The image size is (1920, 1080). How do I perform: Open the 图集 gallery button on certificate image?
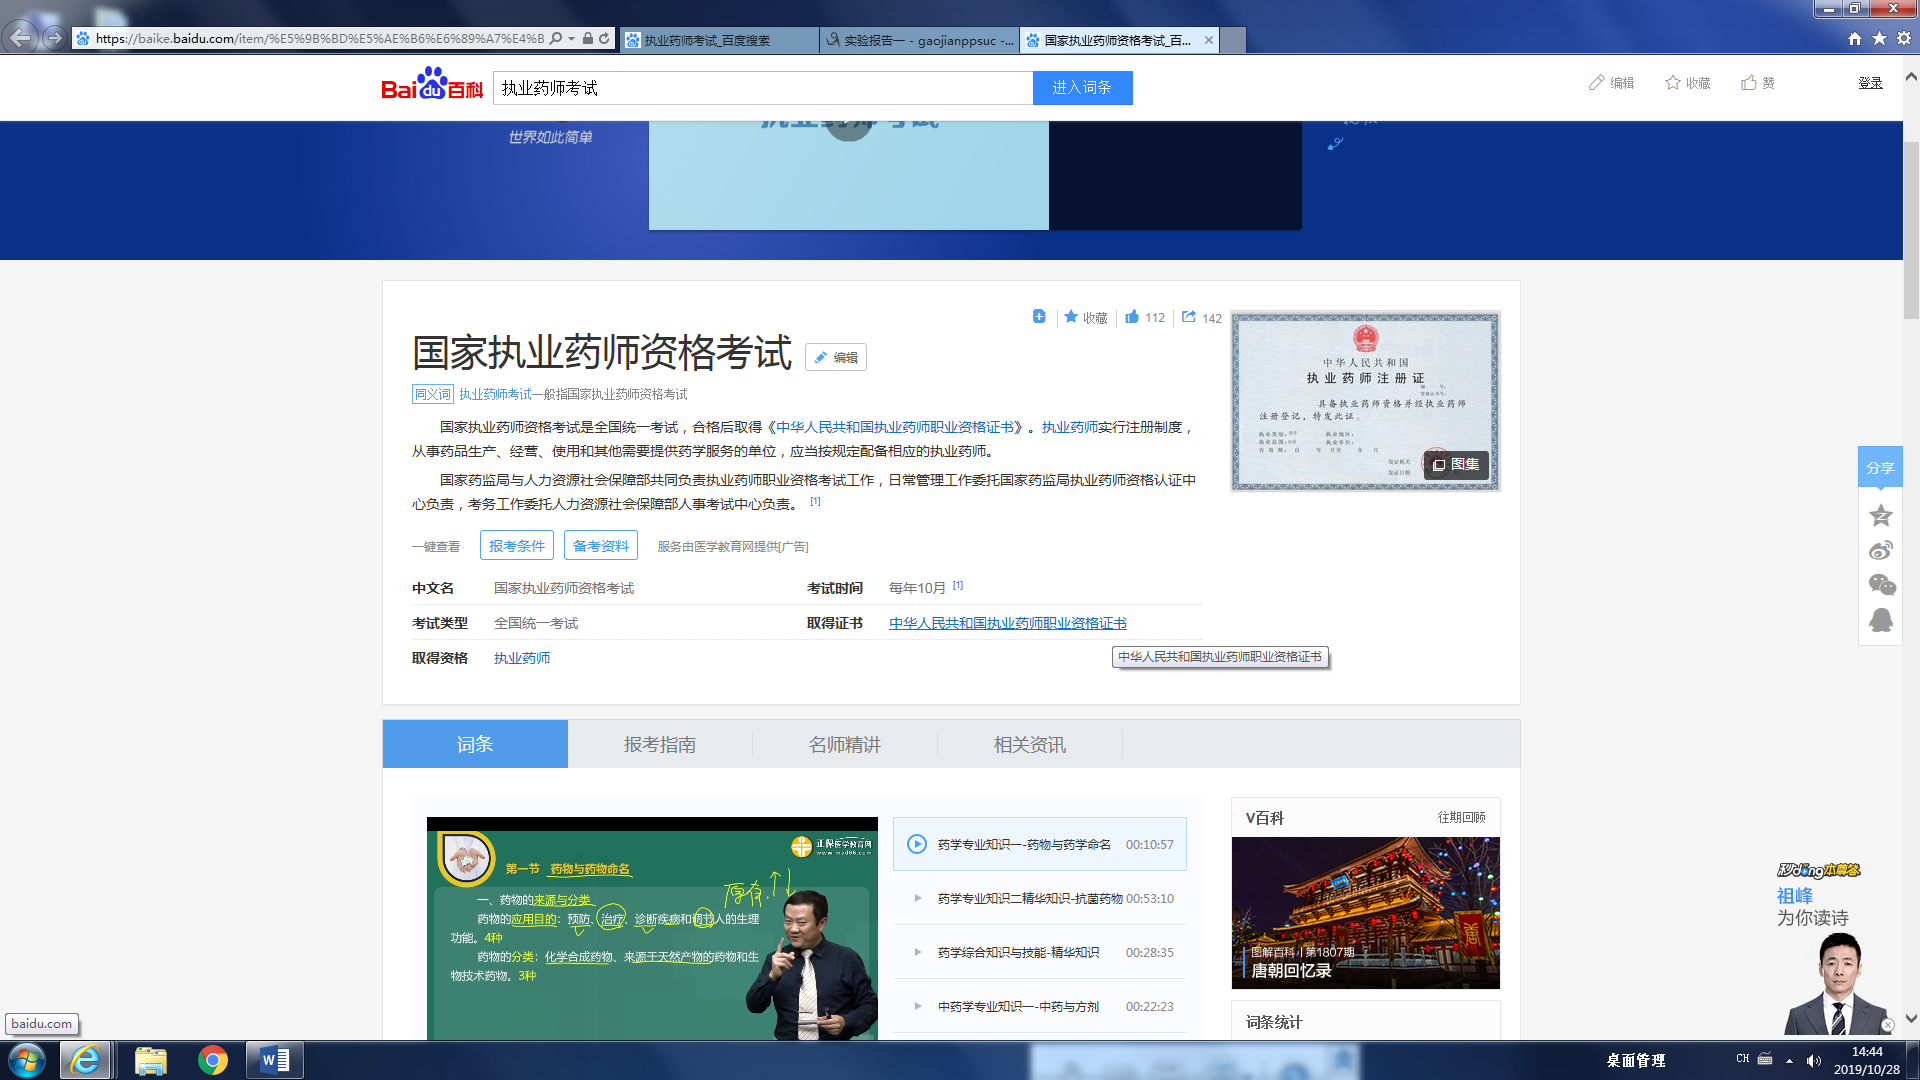point(1456,464)
